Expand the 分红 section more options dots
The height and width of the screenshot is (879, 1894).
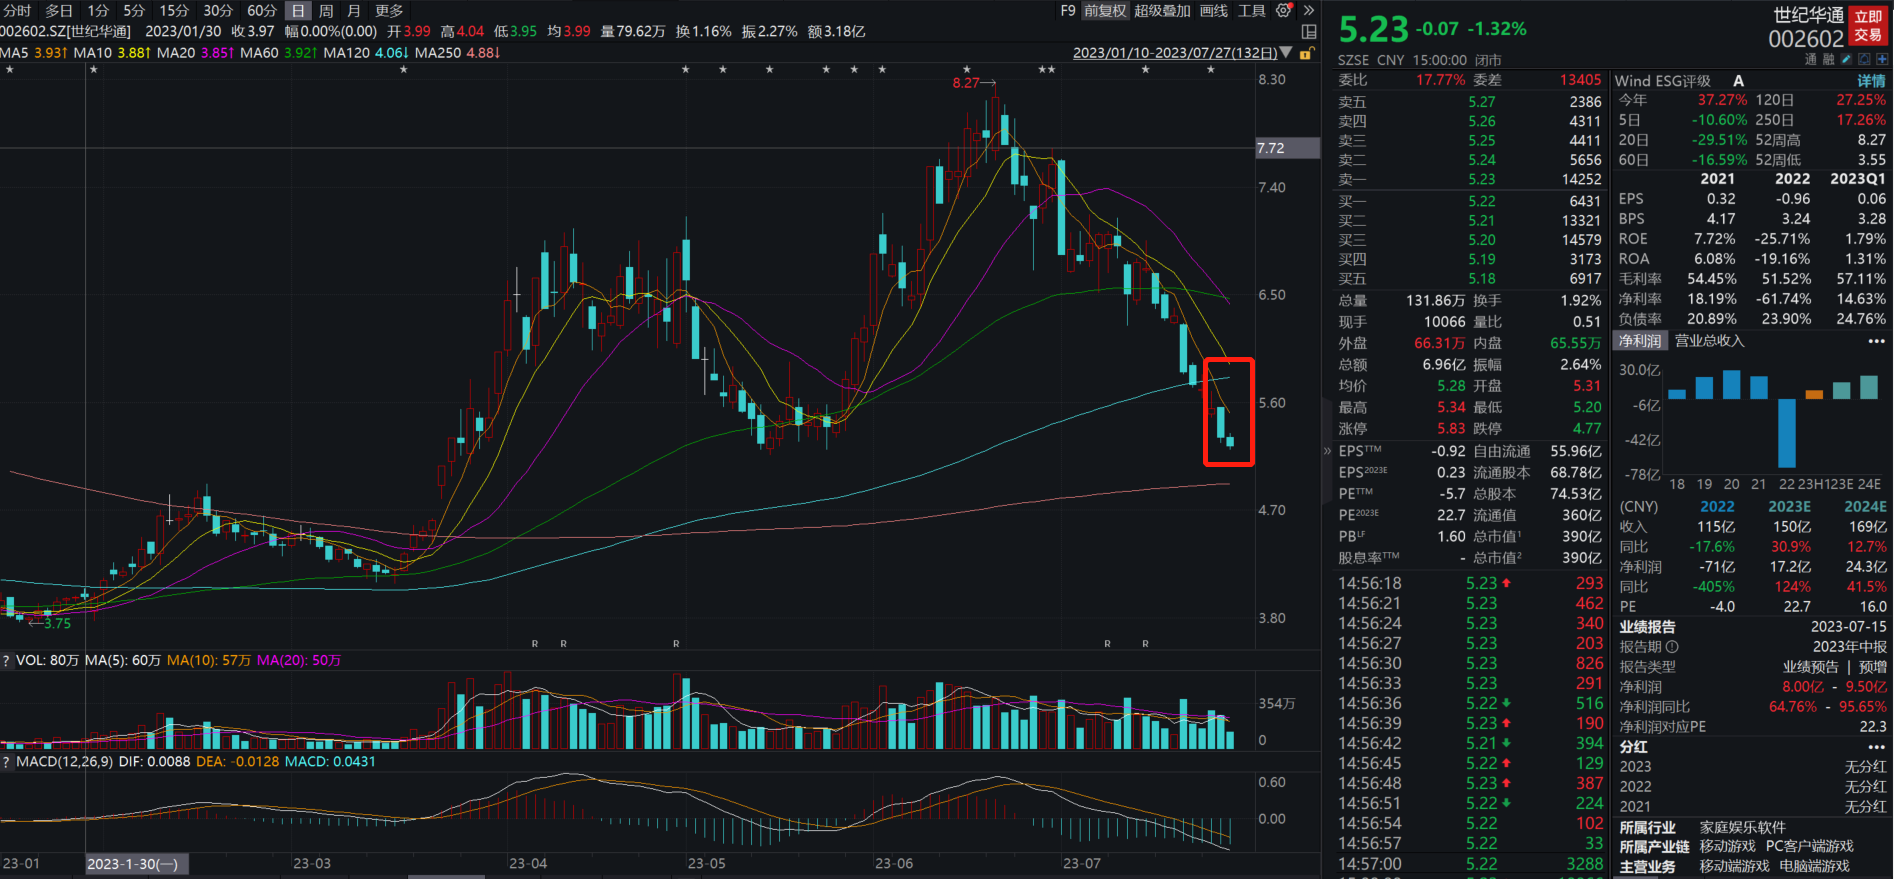1876,747
